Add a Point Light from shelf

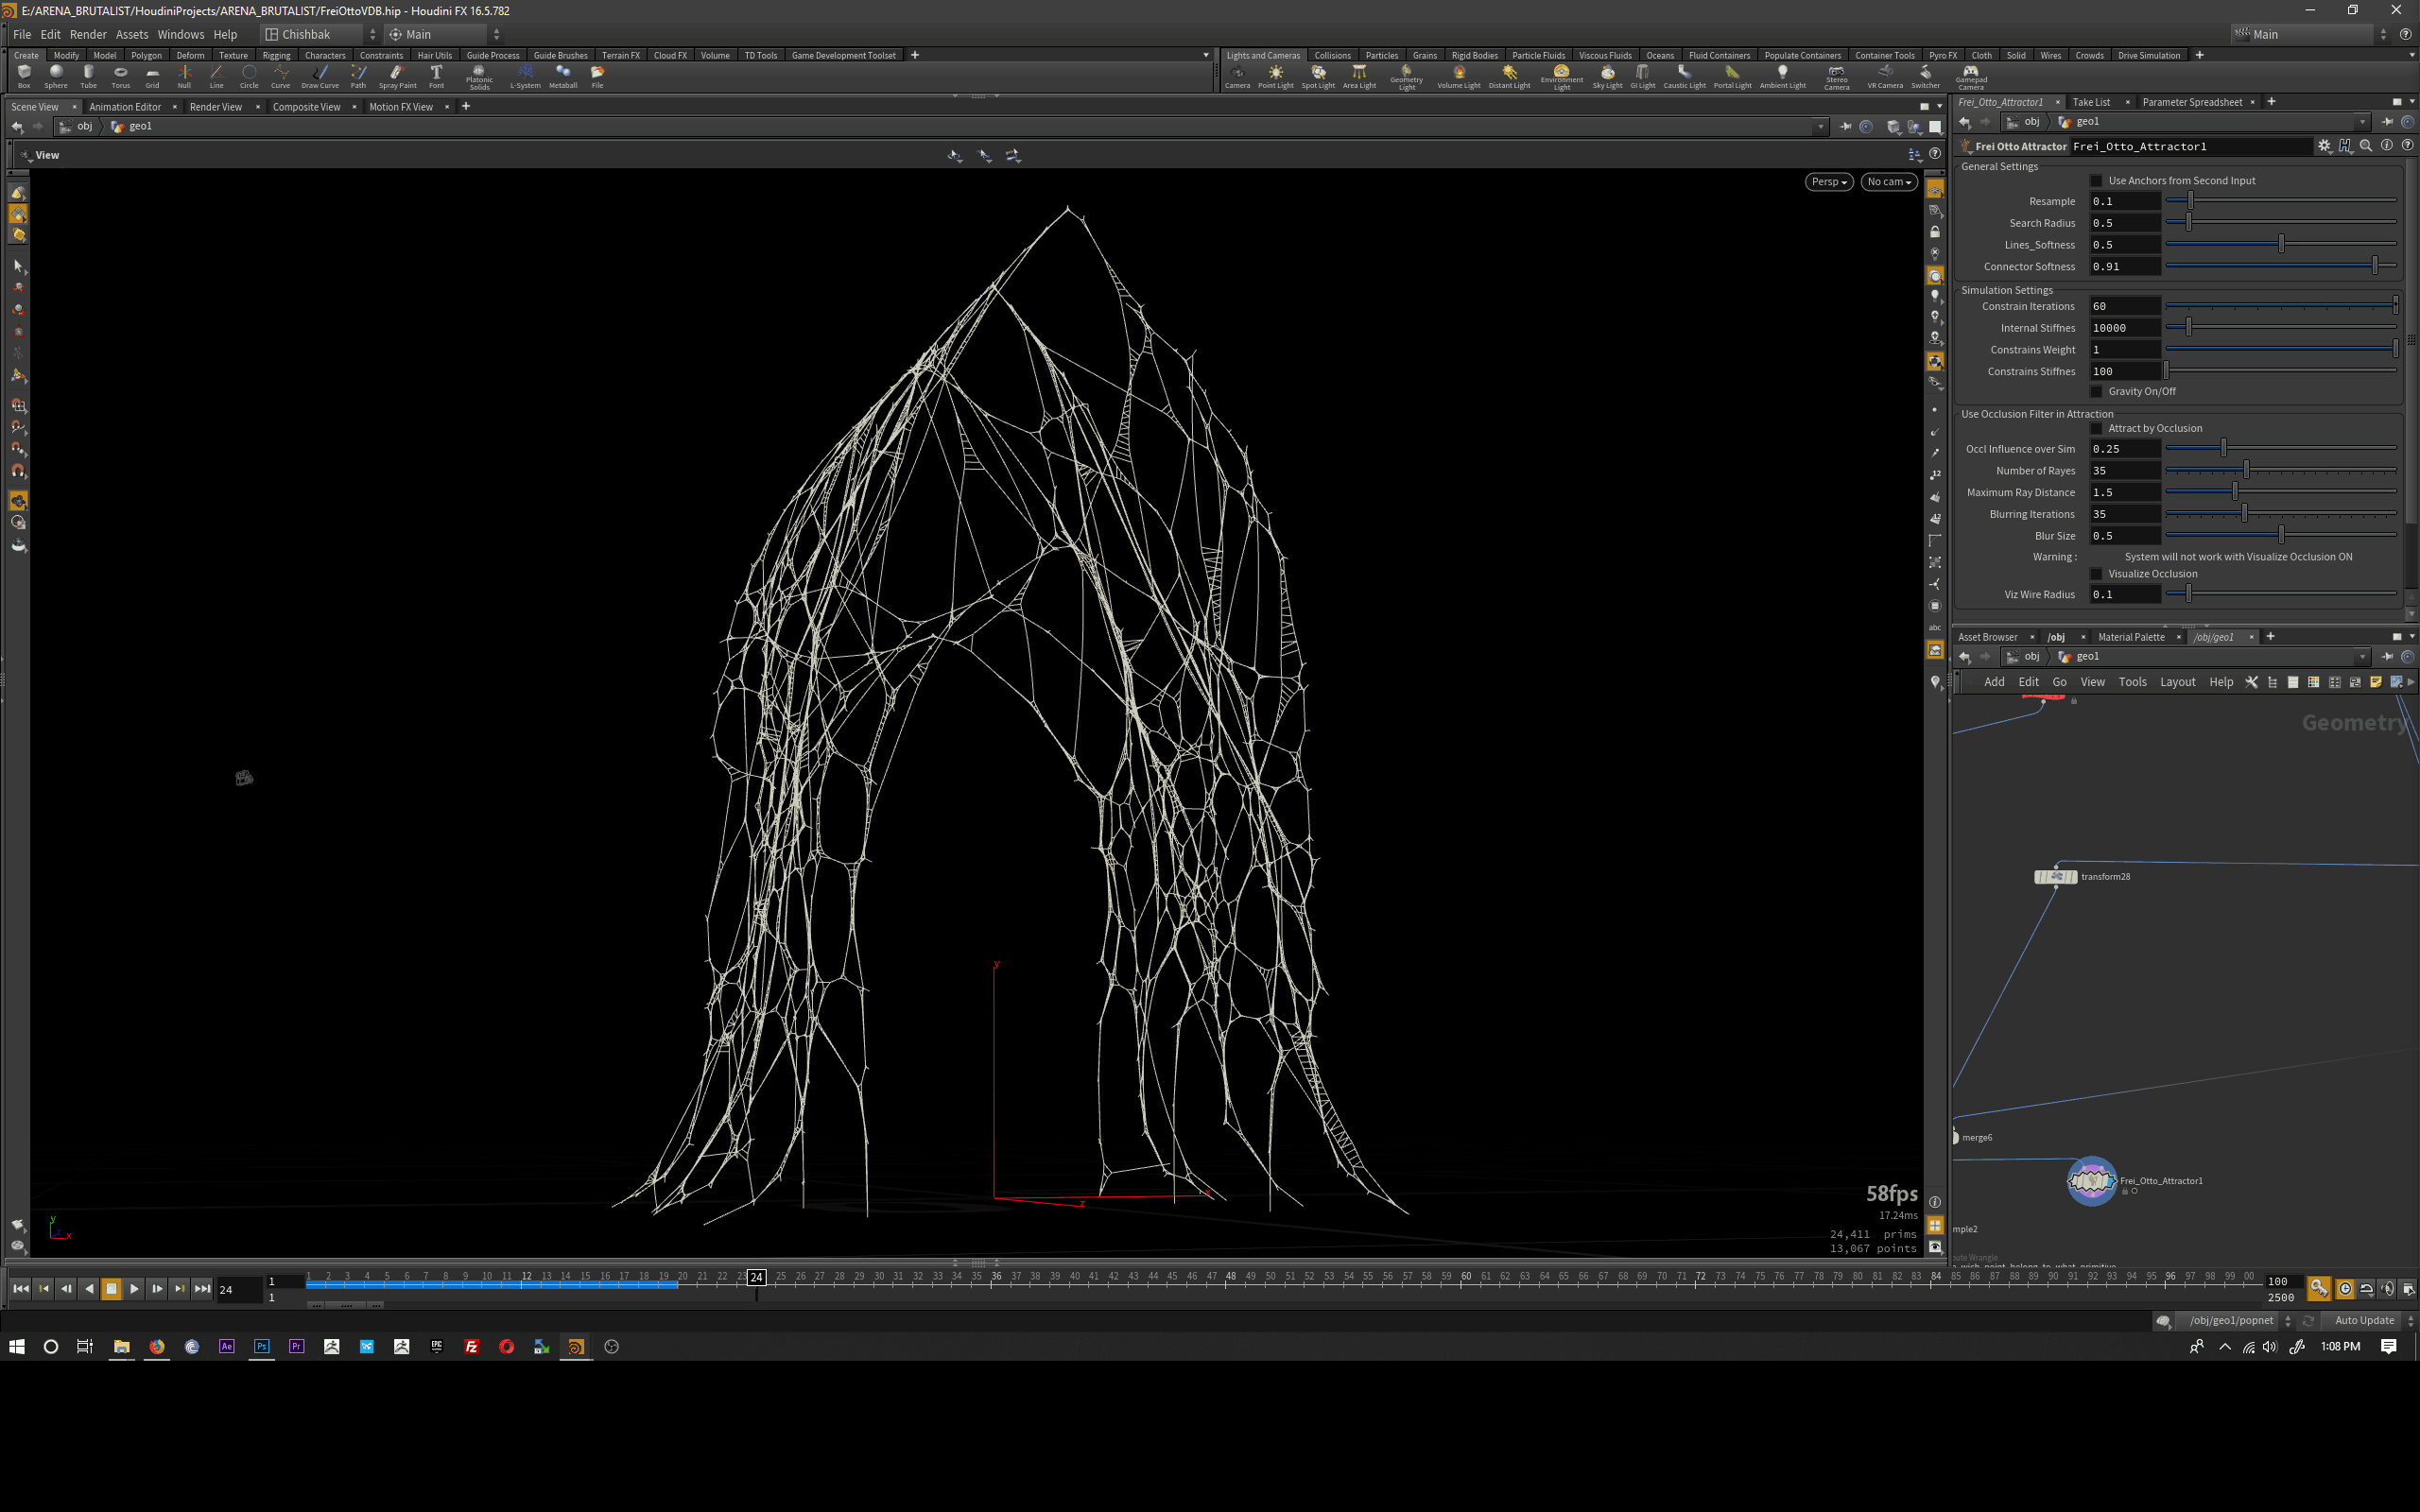tap(1275, 76)
